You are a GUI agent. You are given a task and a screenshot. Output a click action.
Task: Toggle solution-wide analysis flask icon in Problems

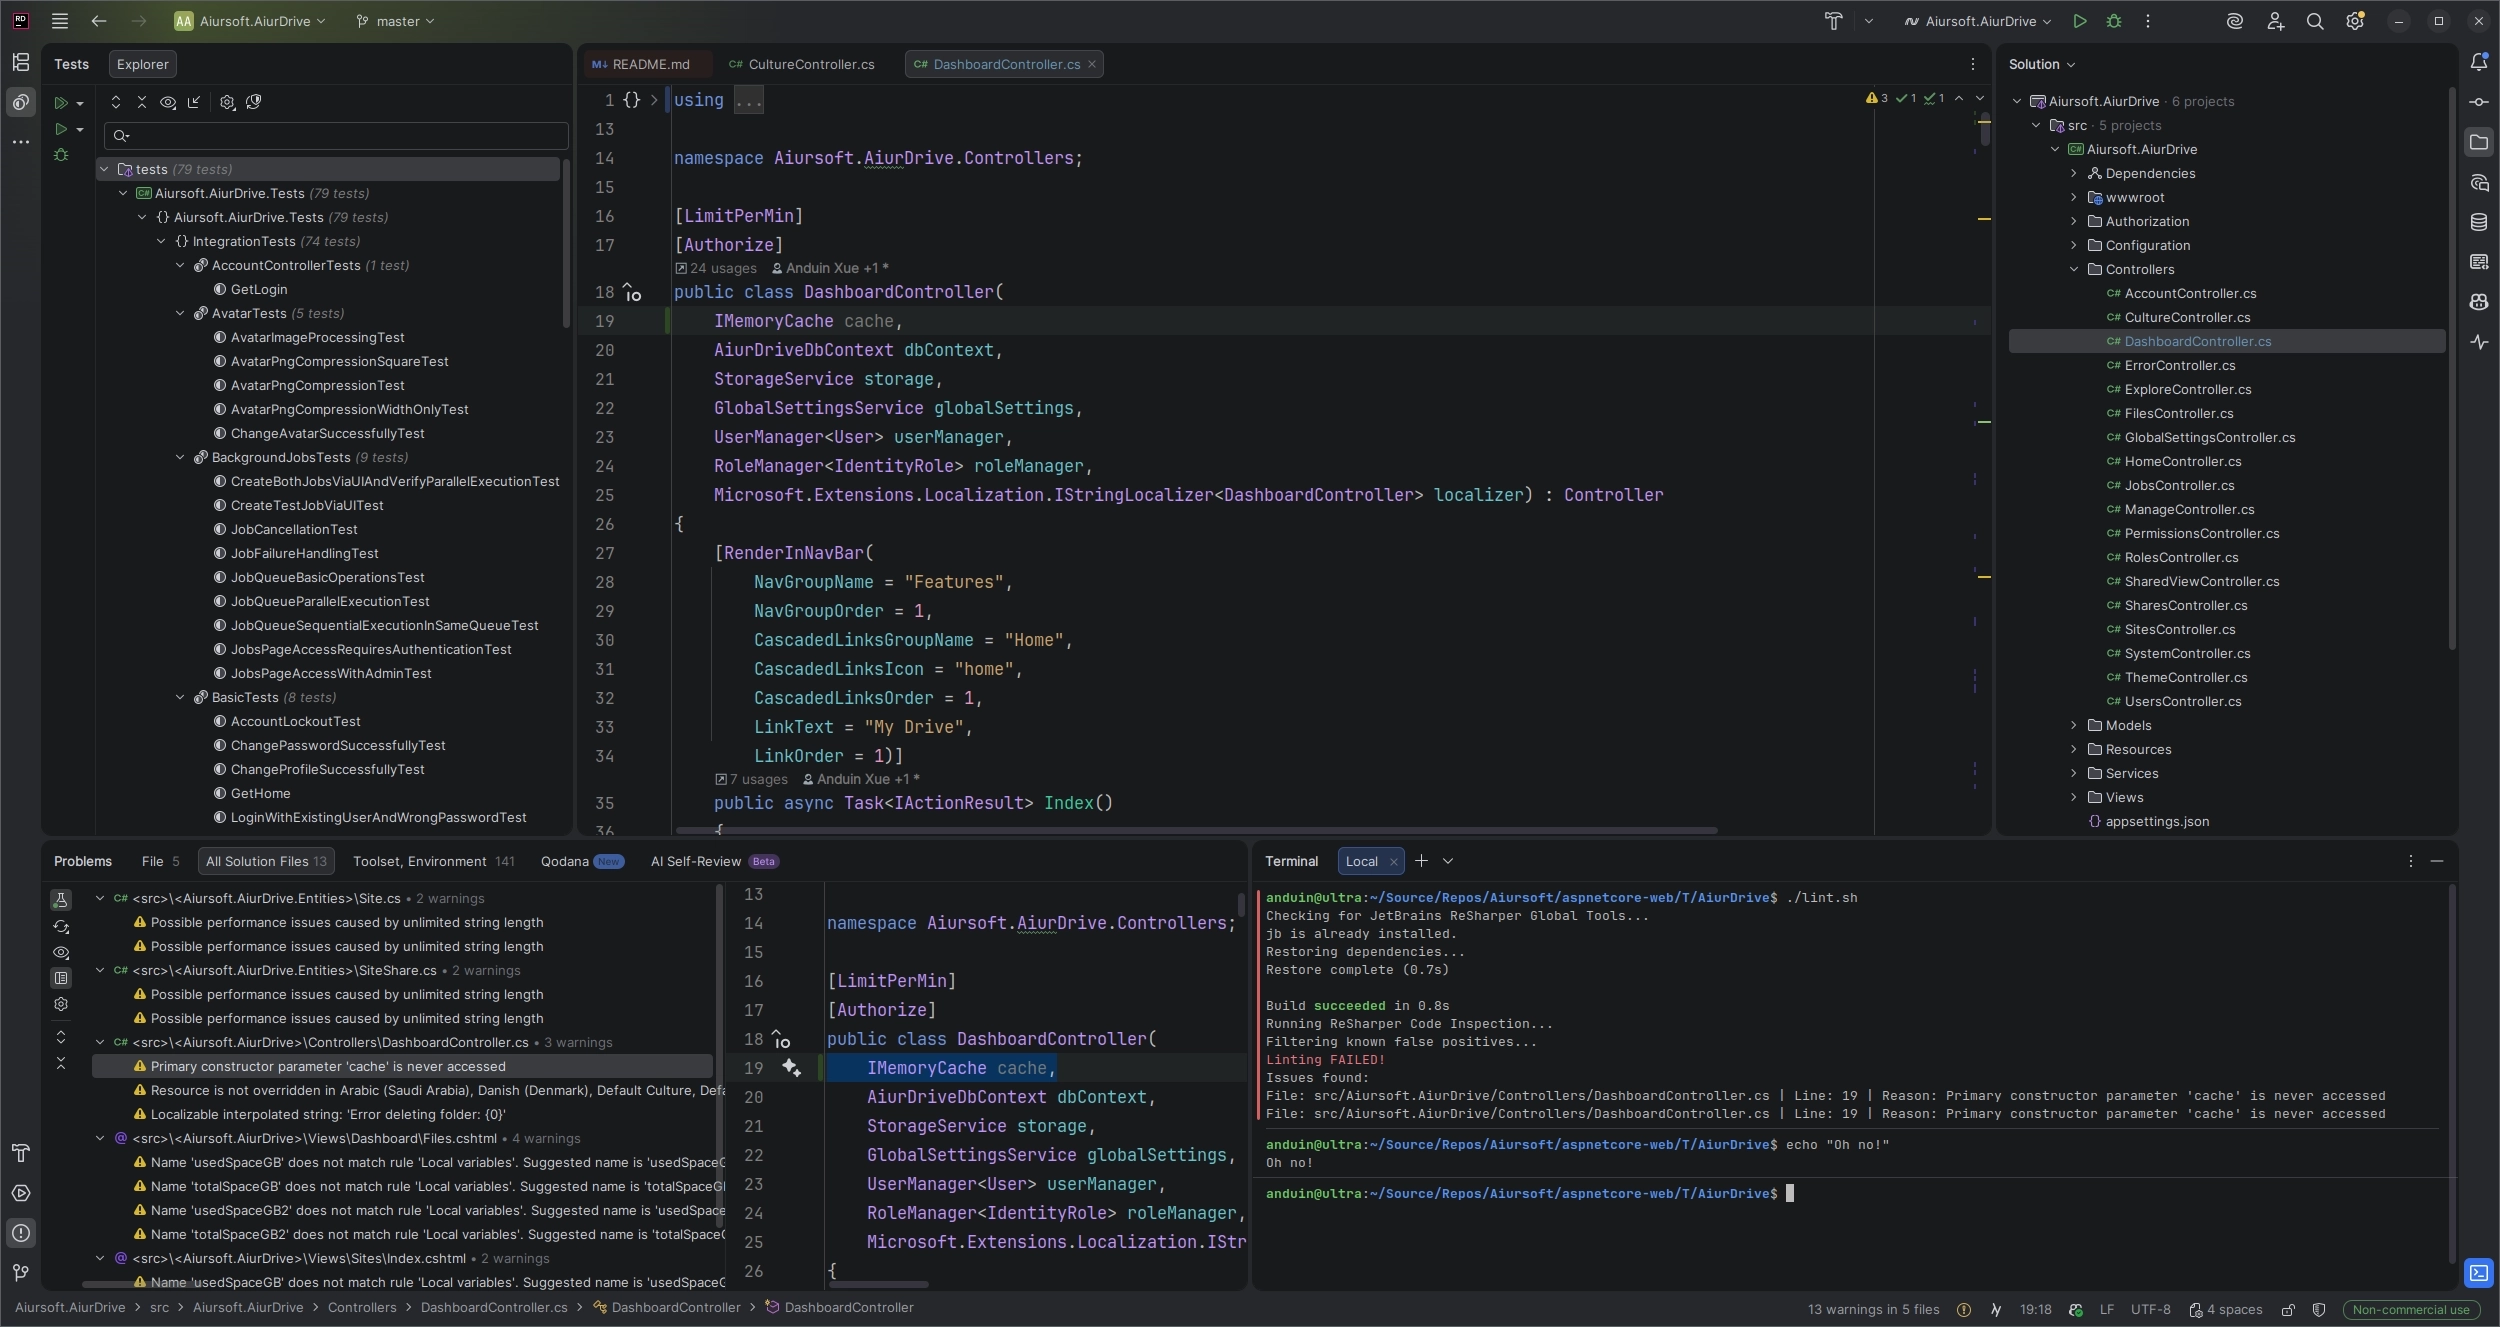[x=61, y=900]
